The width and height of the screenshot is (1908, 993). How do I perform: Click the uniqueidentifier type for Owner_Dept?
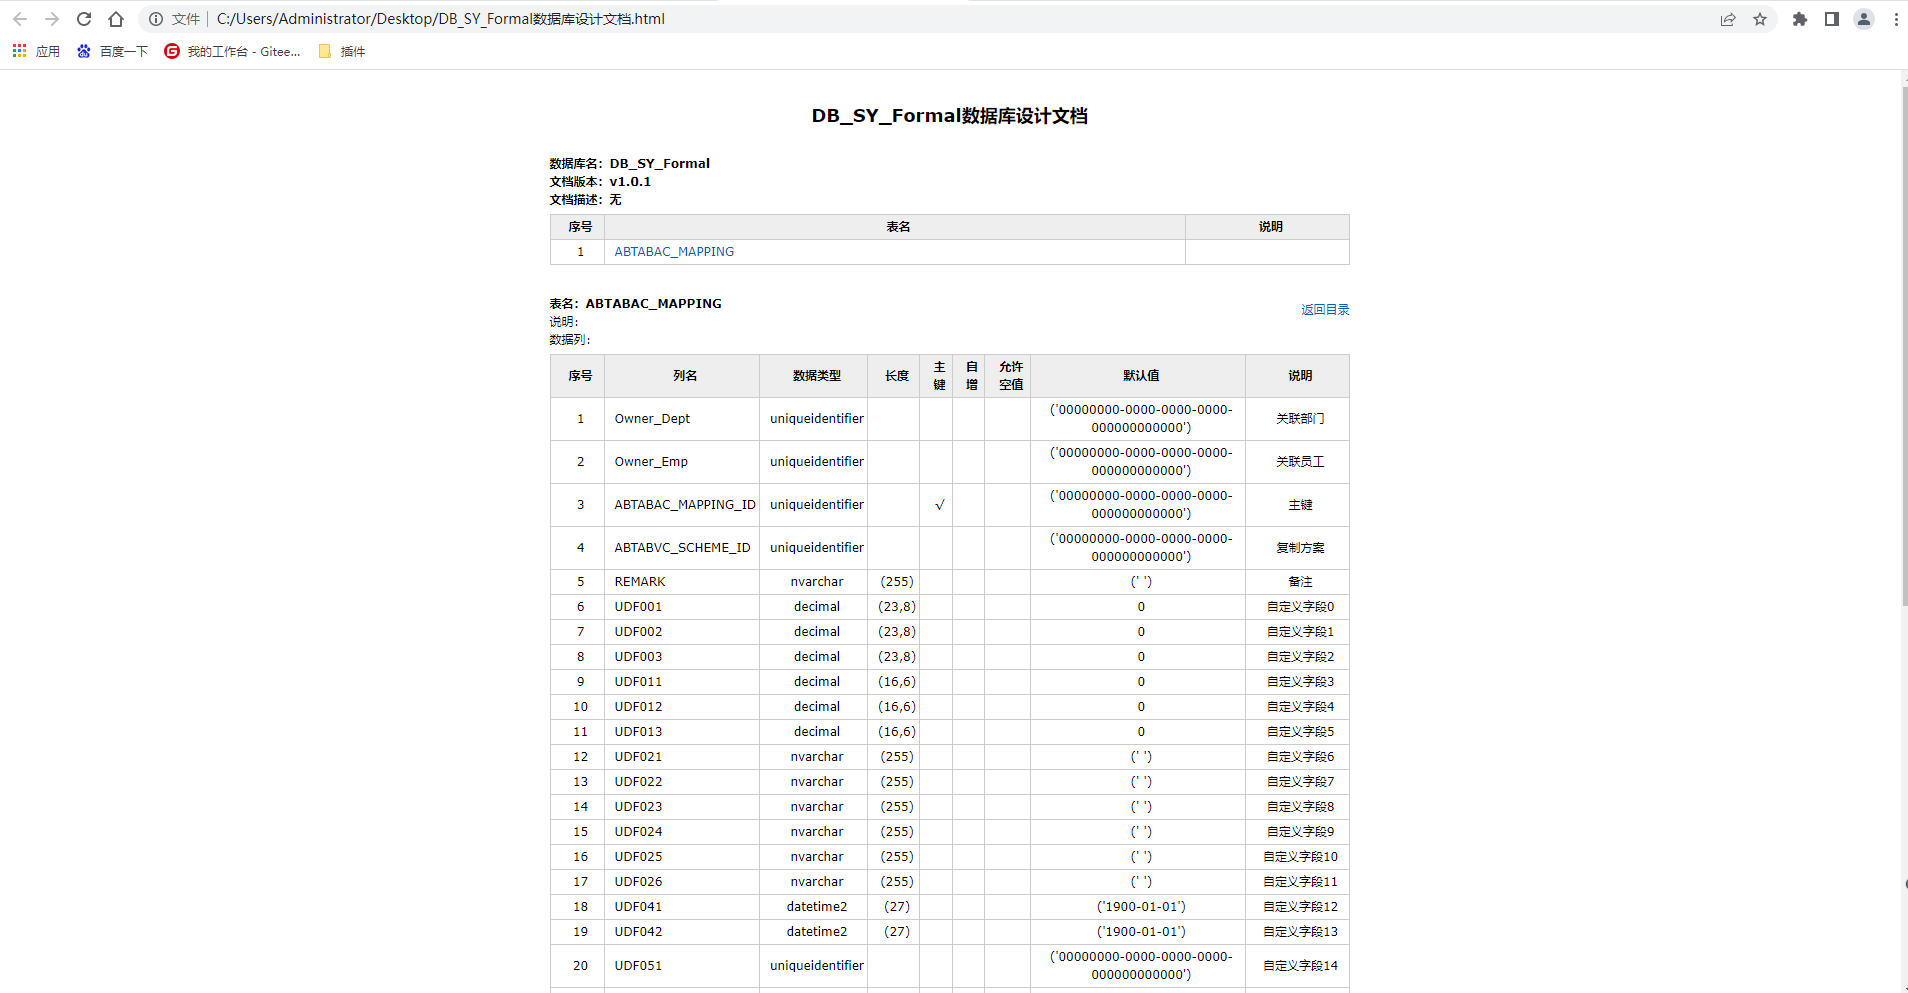click(817, 419)
